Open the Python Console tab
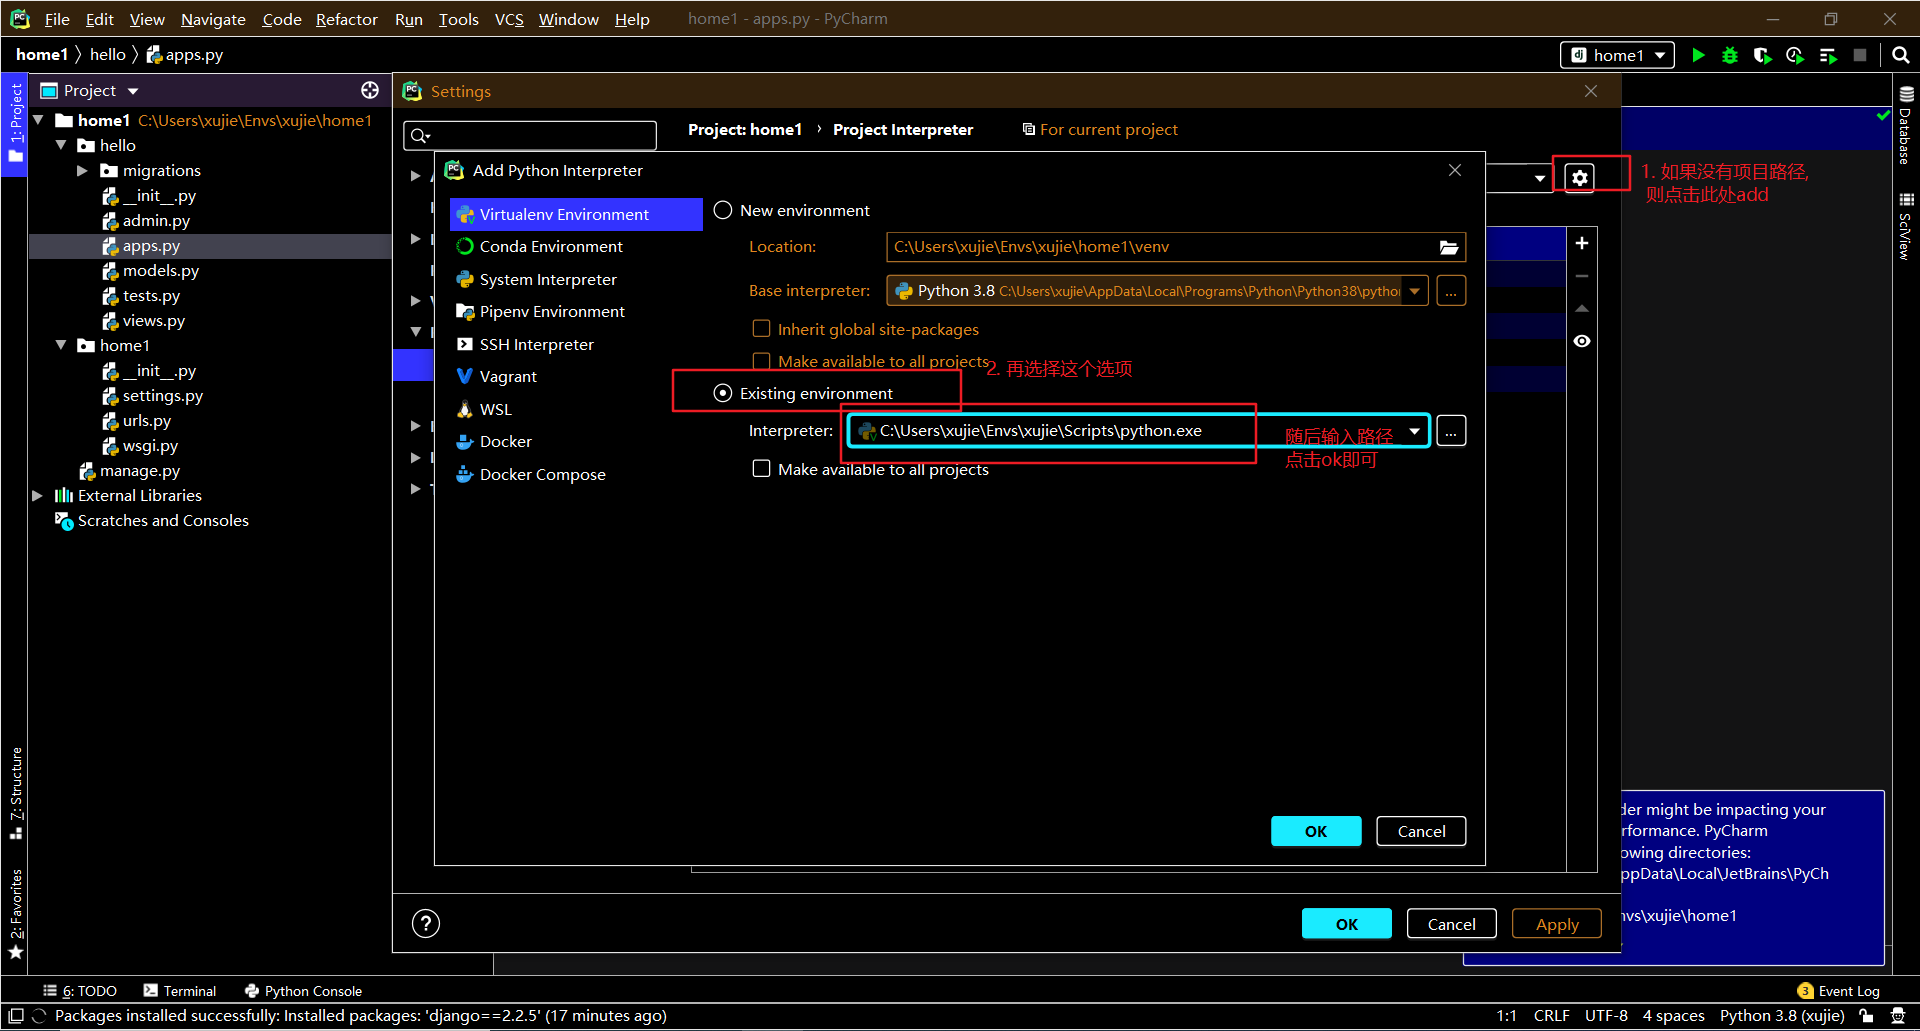This screenshot has height=1031, width=1920. point(304,991)
